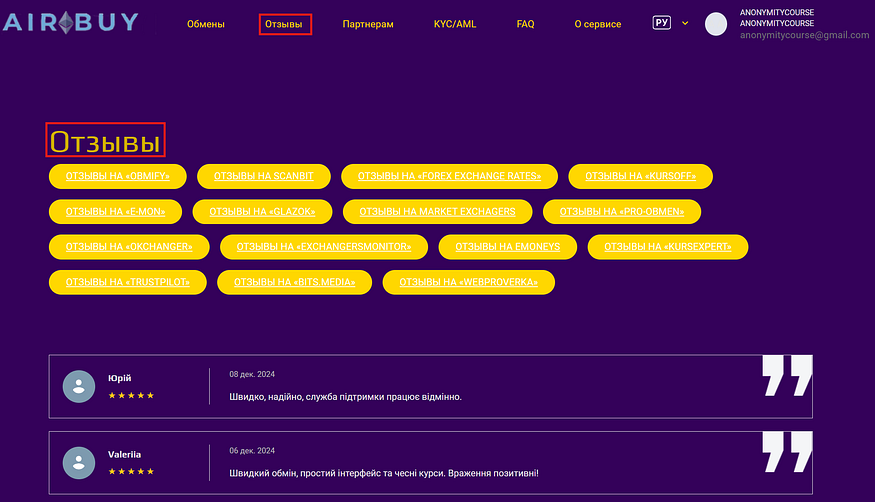Open reviews on «WEBPROVERKA»
Viewport: 875px width, 502px height.
coord(469,282)
